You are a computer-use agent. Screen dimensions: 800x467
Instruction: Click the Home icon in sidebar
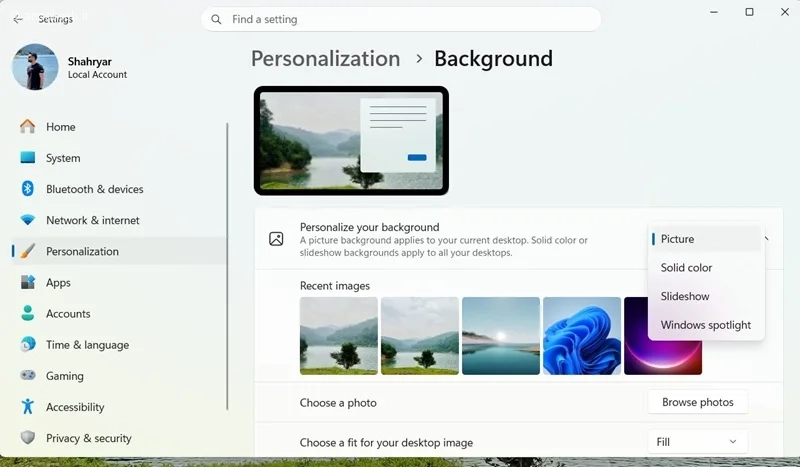(x=28, y=127)
